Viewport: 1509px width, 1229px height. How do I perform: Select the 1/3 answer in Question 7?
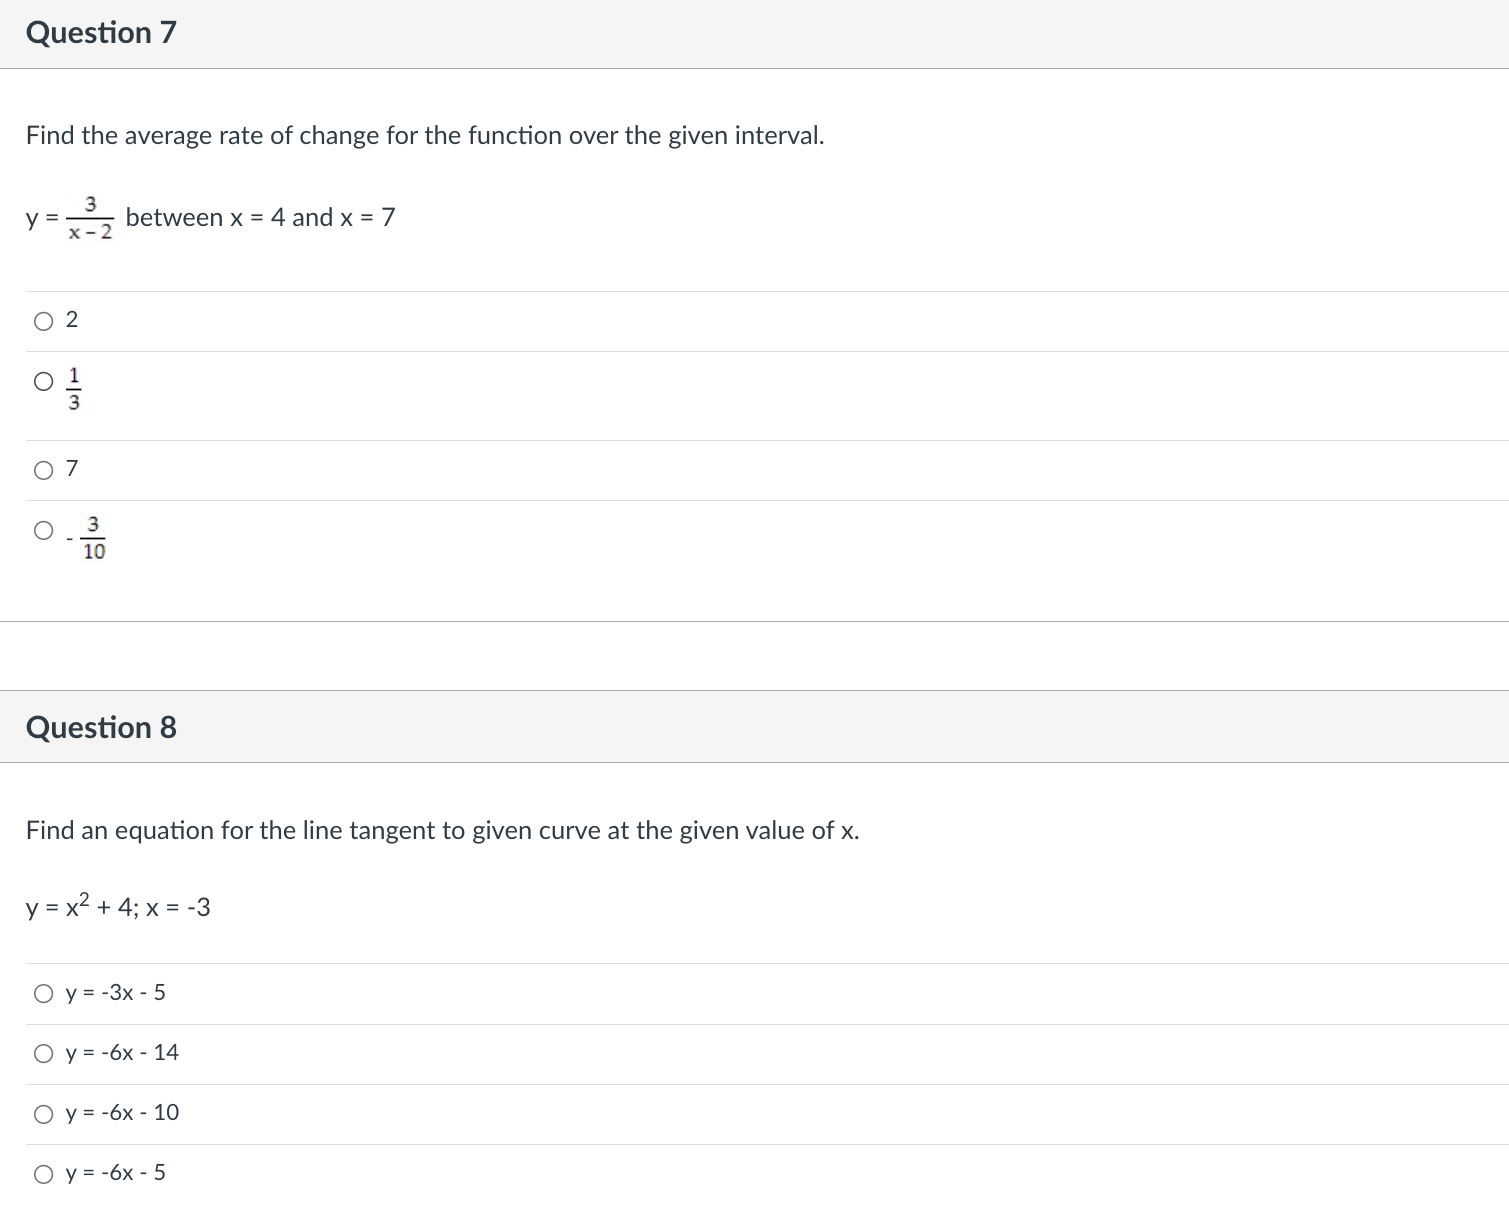pos(44,381)
